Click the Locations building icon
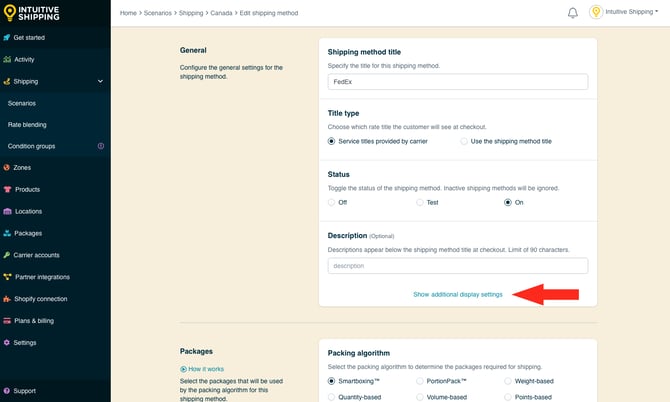This screenshot has width=670, height=402. [7, 211]
